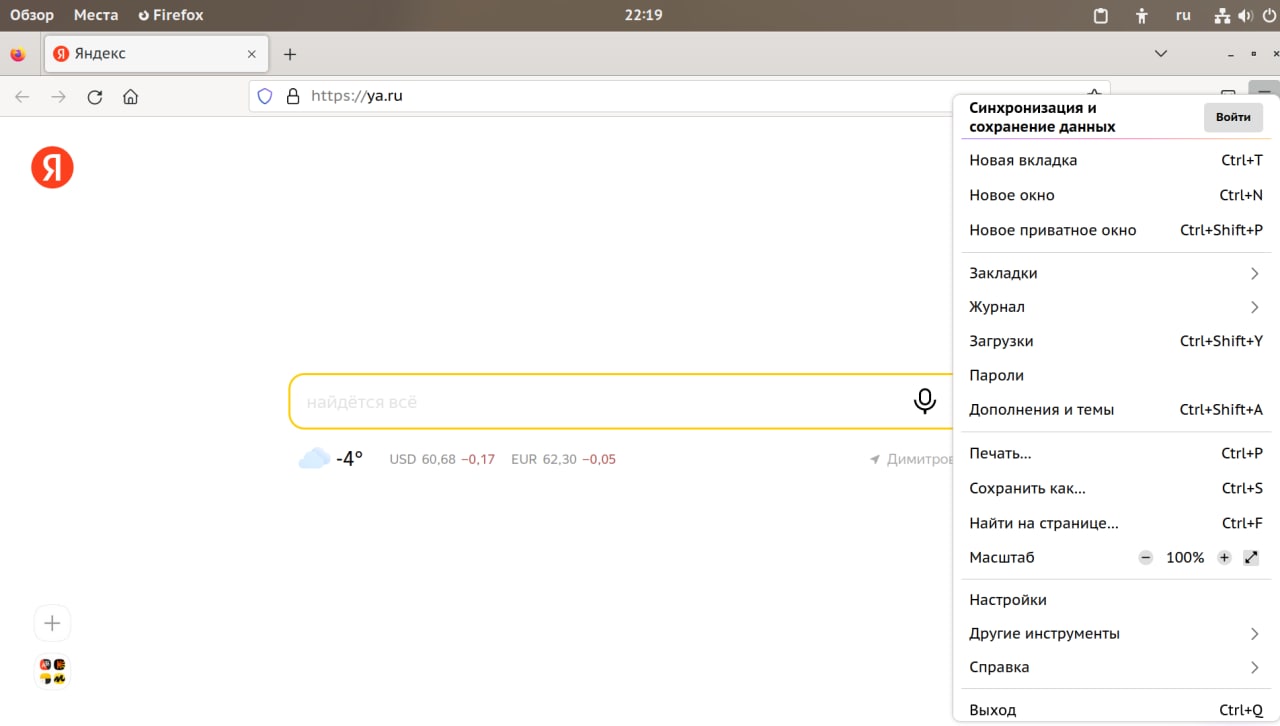Open the tracking protection shield
The height and width of the screenshot is (726, 1280).
(x=265, y=96)
